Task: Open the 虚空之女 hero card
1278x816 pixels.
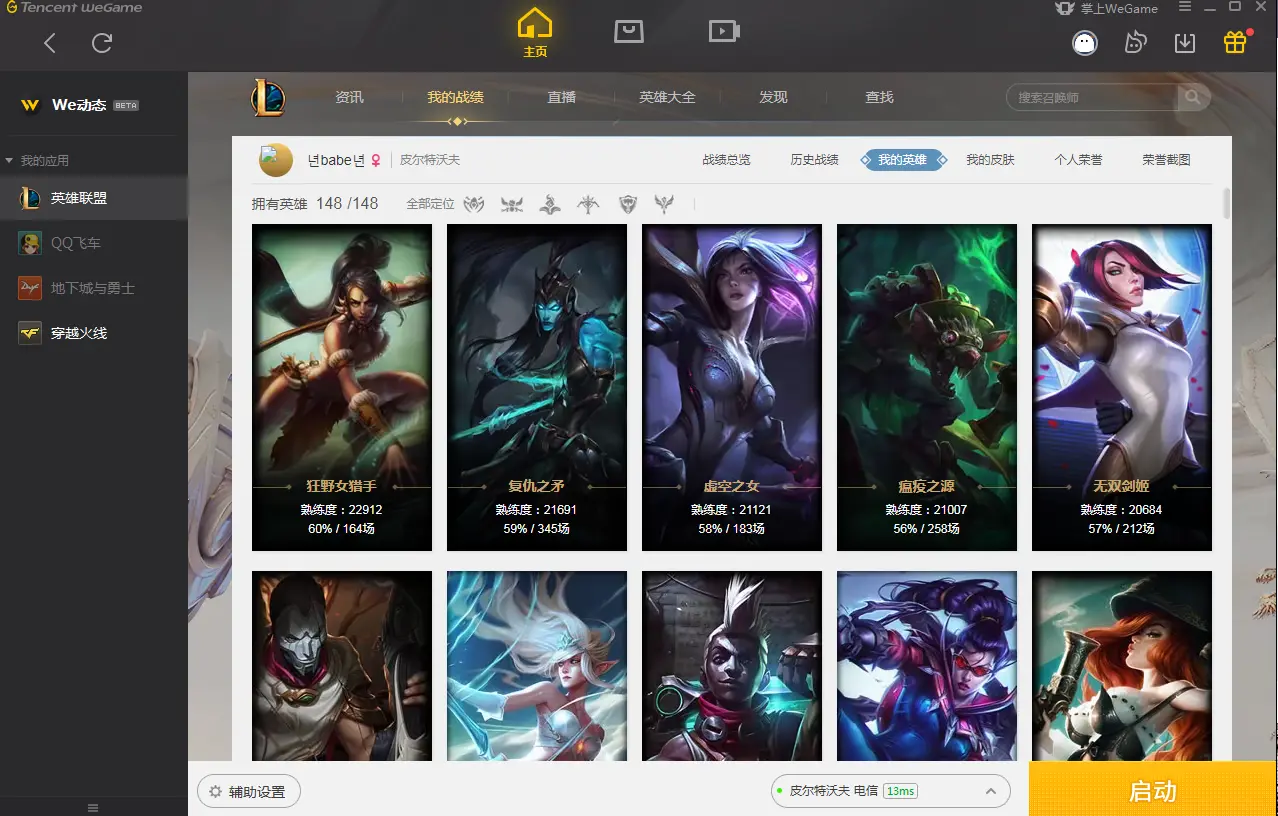Action: coord(732,387)
